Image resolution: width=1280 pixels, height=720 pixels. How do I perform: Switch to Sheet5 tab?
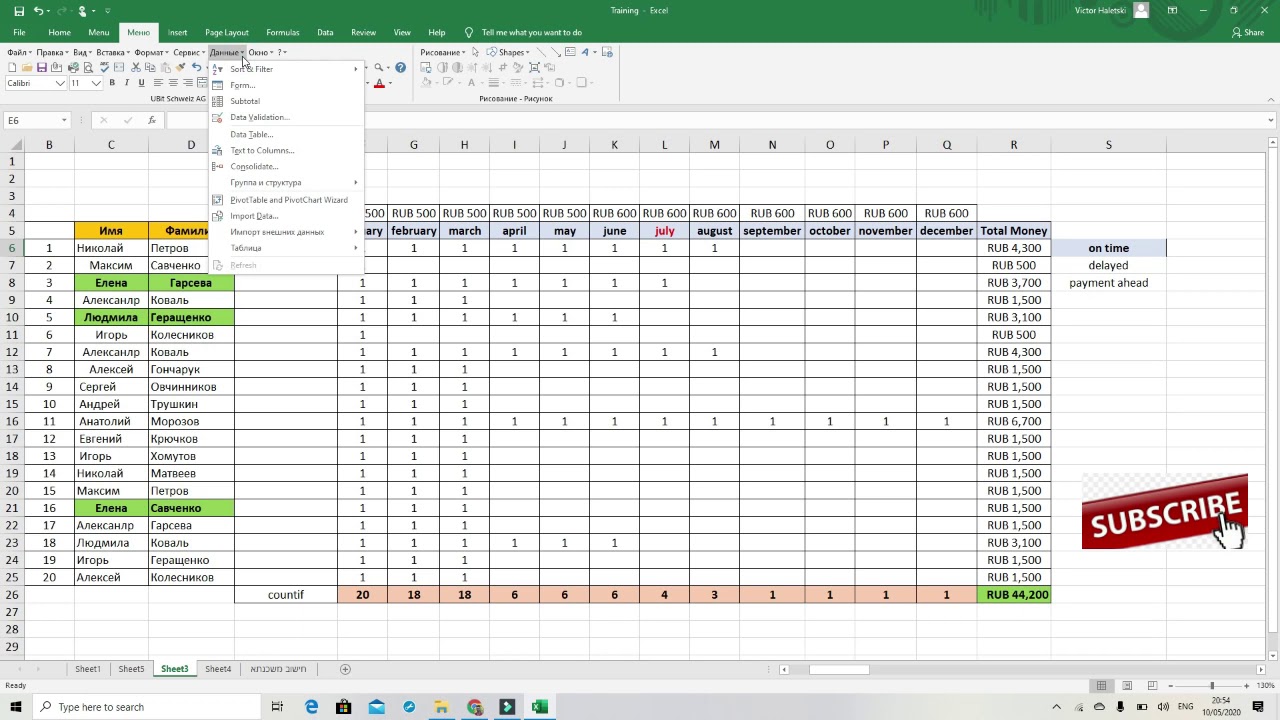(131, 669)
